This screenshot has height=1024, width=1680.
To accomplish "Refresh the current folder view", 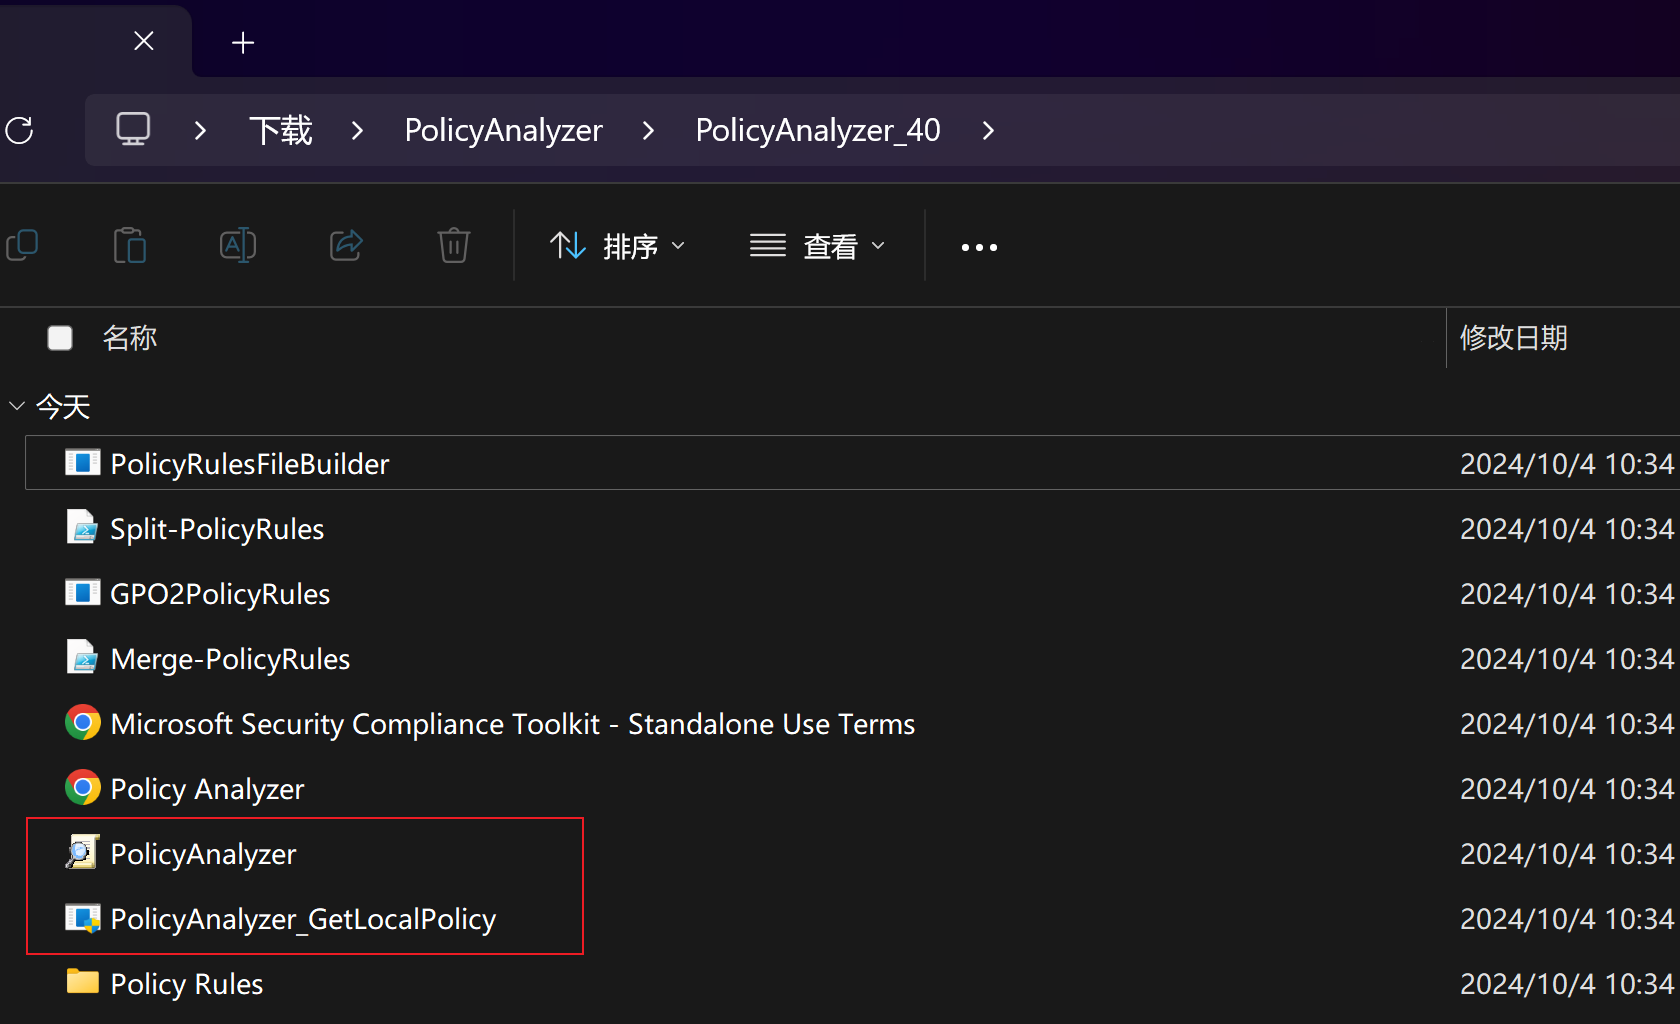I will (20, 130).
